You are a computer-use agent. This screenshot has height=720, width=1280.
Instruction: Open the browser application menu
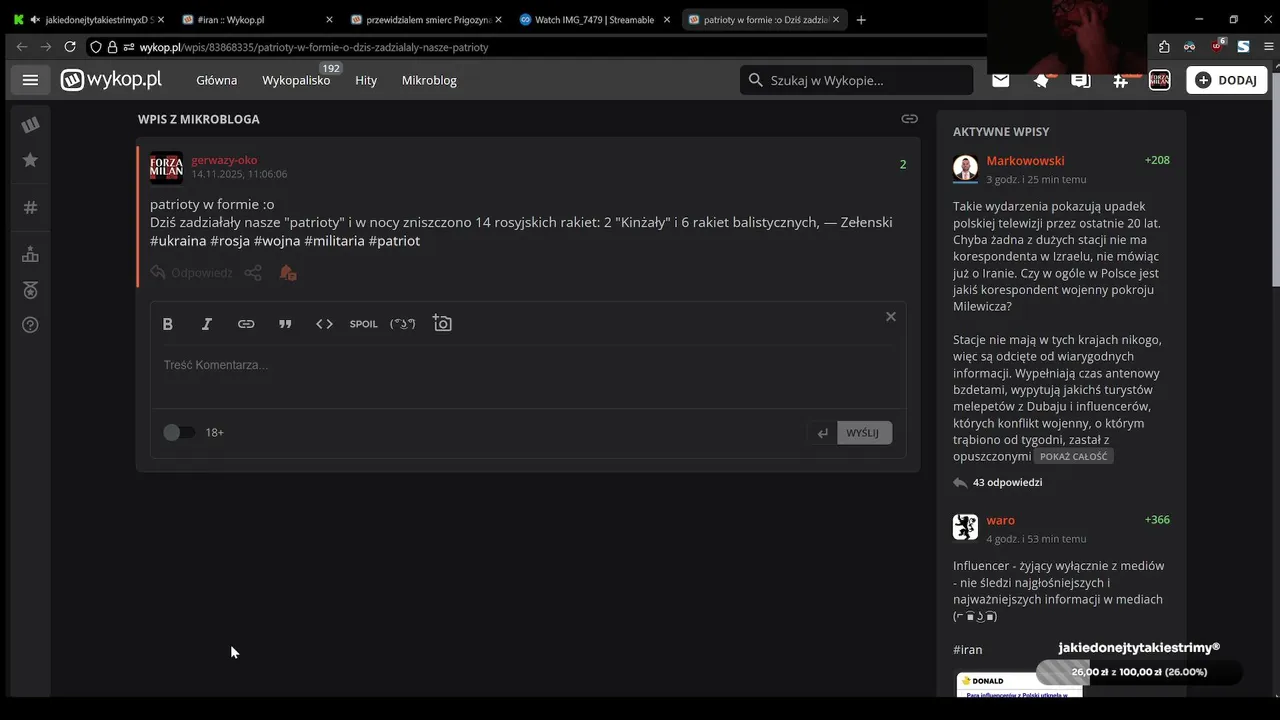[x=1269, y=46]
